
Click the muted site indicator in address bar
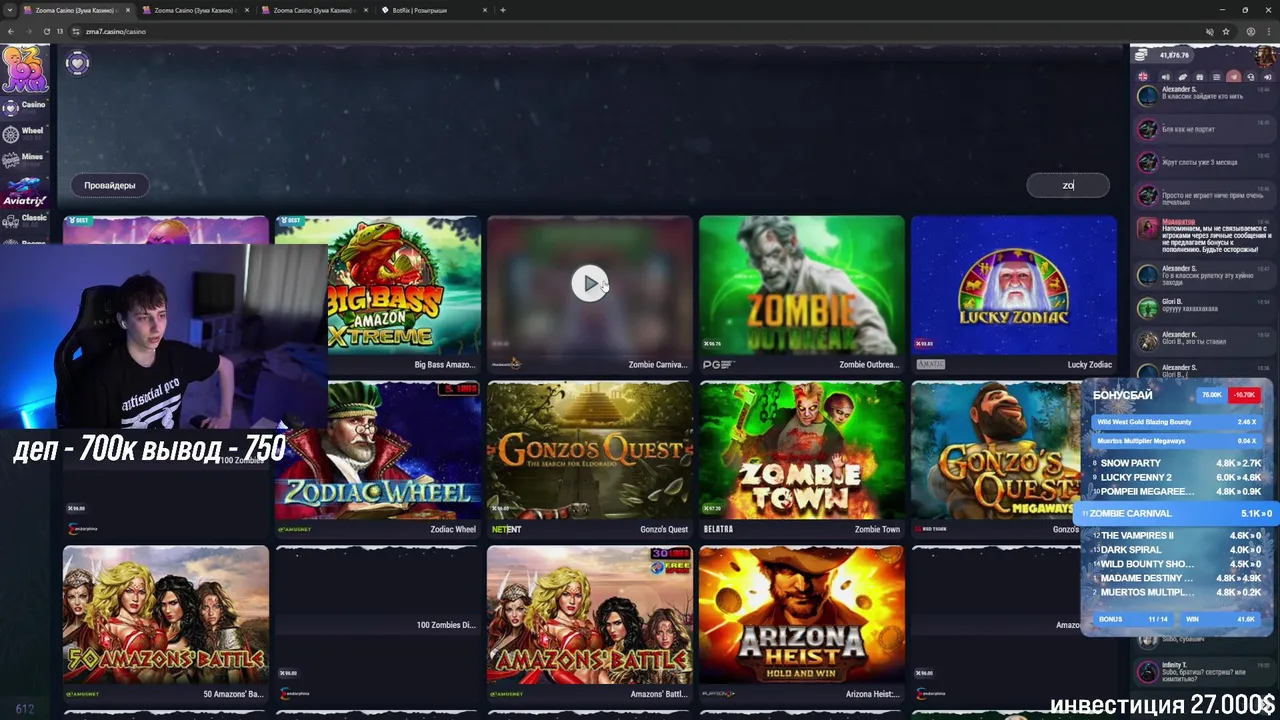1209,31
